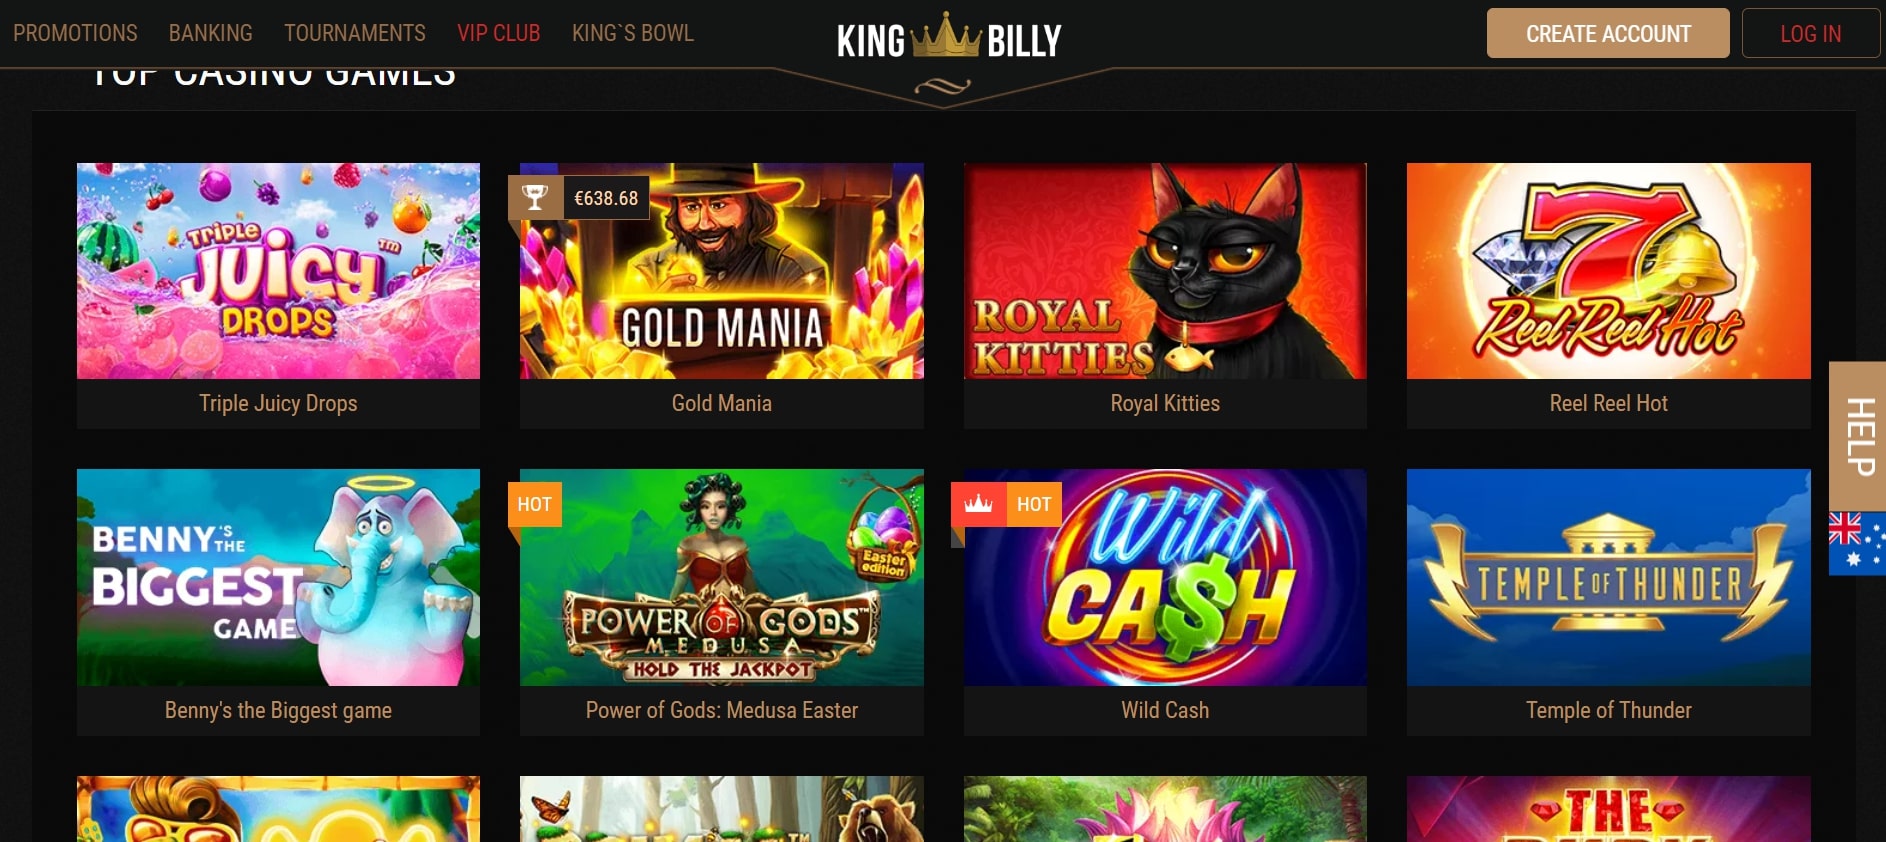Open the Triple Juicy Drops game thumbnail
This screenshot has width=1886, height=842.
(278, 271)
